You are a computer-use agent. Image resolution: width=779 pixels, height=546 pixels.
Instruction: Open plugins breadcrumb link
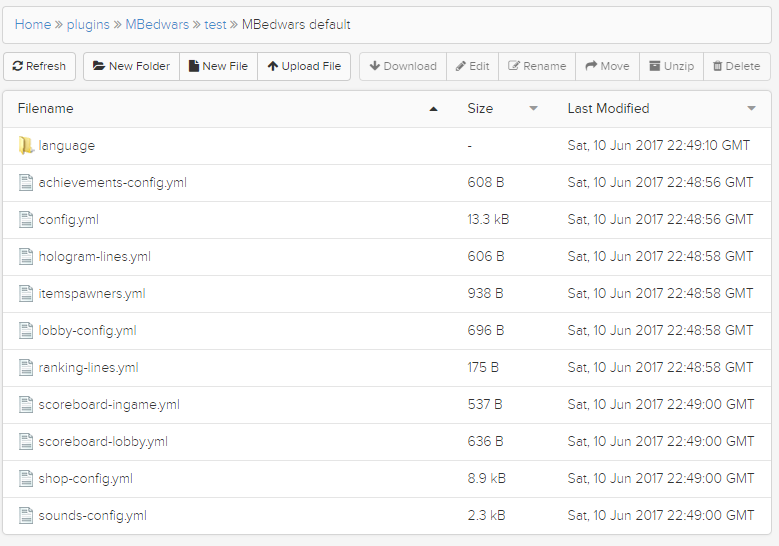[88, 24]
